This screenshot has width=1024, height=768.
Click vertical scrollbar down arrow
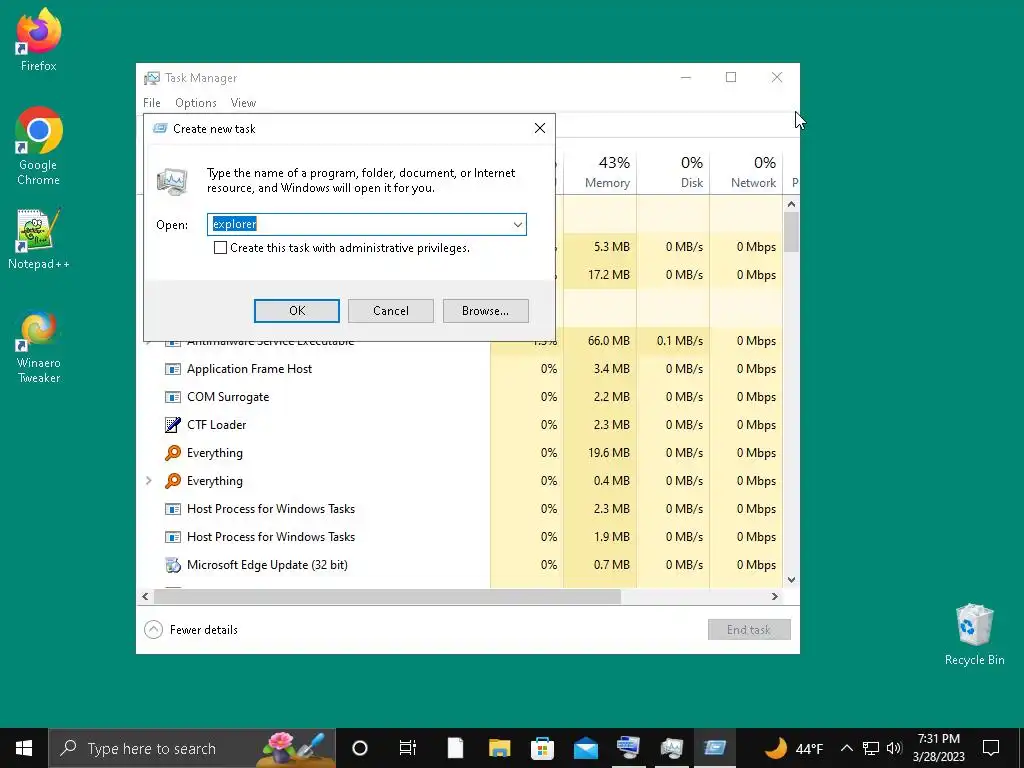click(x=791, y=579)
